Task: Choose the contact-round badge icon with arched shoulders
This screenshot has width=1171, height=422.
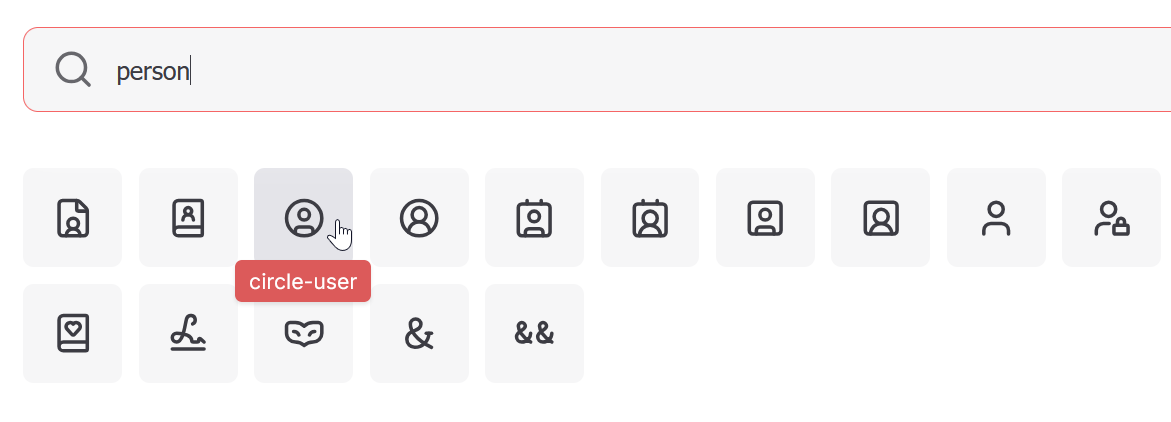Action: click(650, 217)
